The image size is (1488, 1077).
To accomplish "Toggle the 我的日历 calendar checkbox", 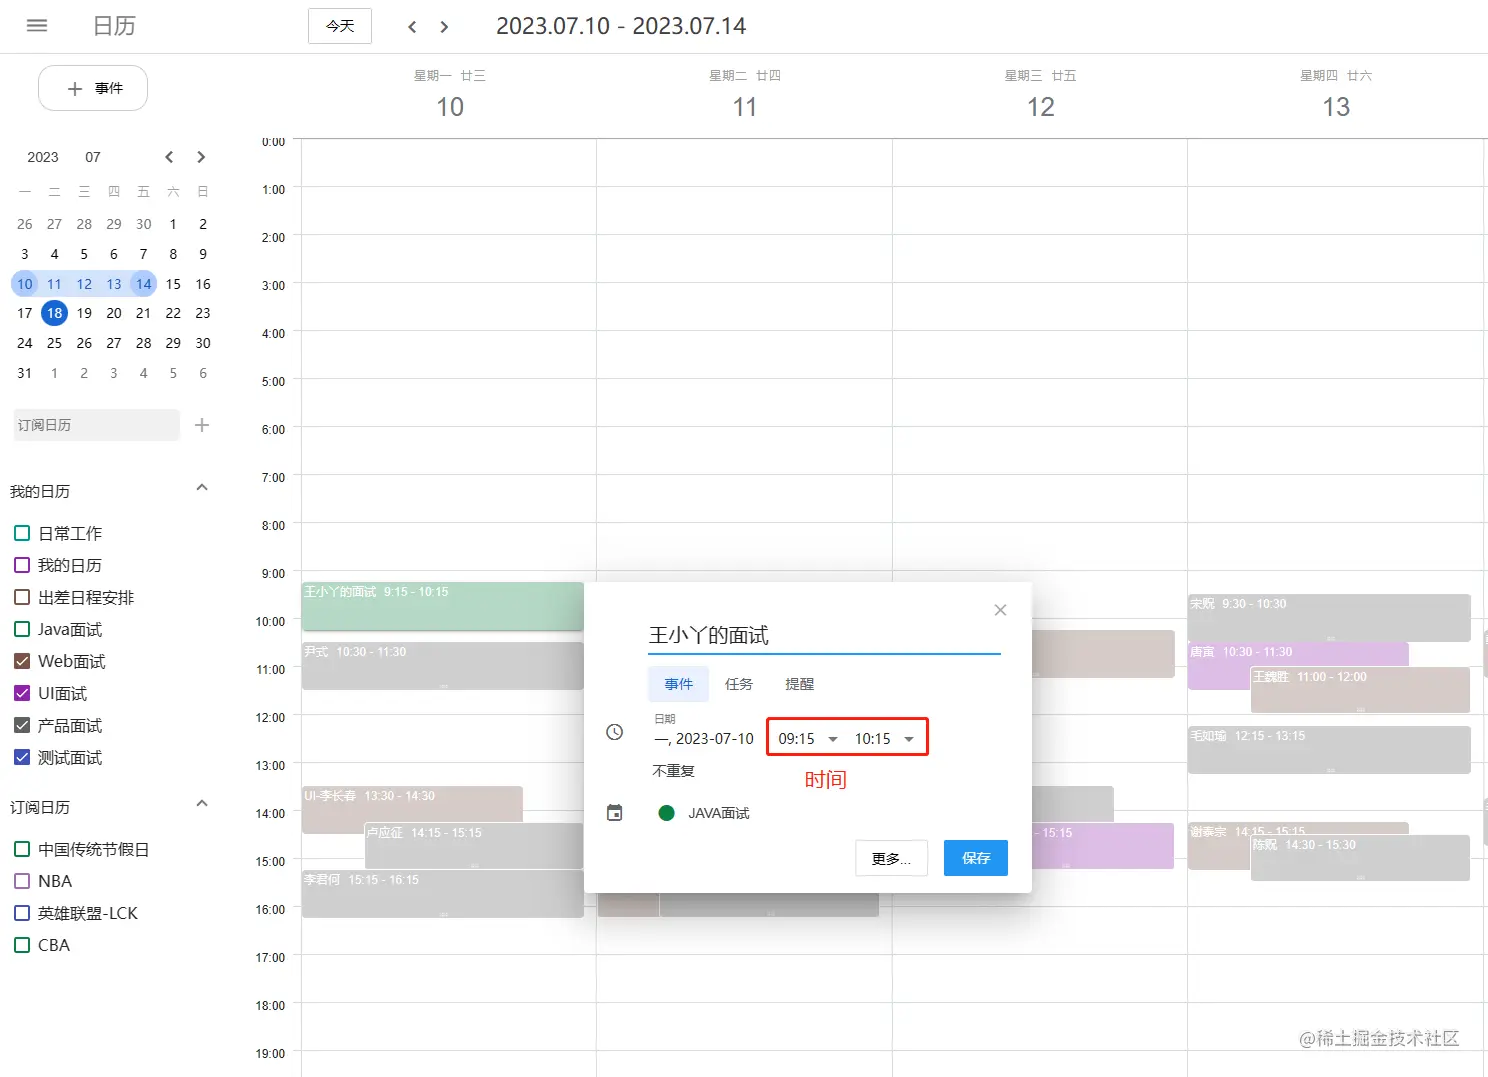I will [22, 565].
